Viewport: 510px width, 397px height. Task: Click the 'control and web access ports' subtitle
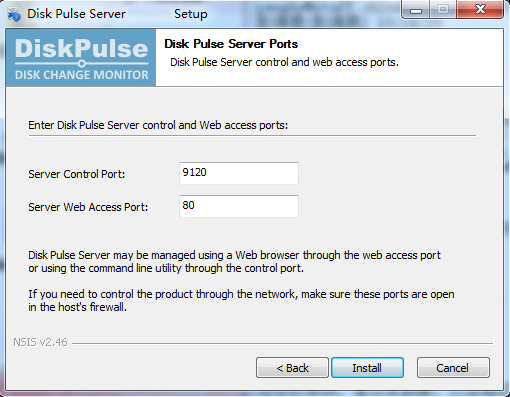pos(284,62)
